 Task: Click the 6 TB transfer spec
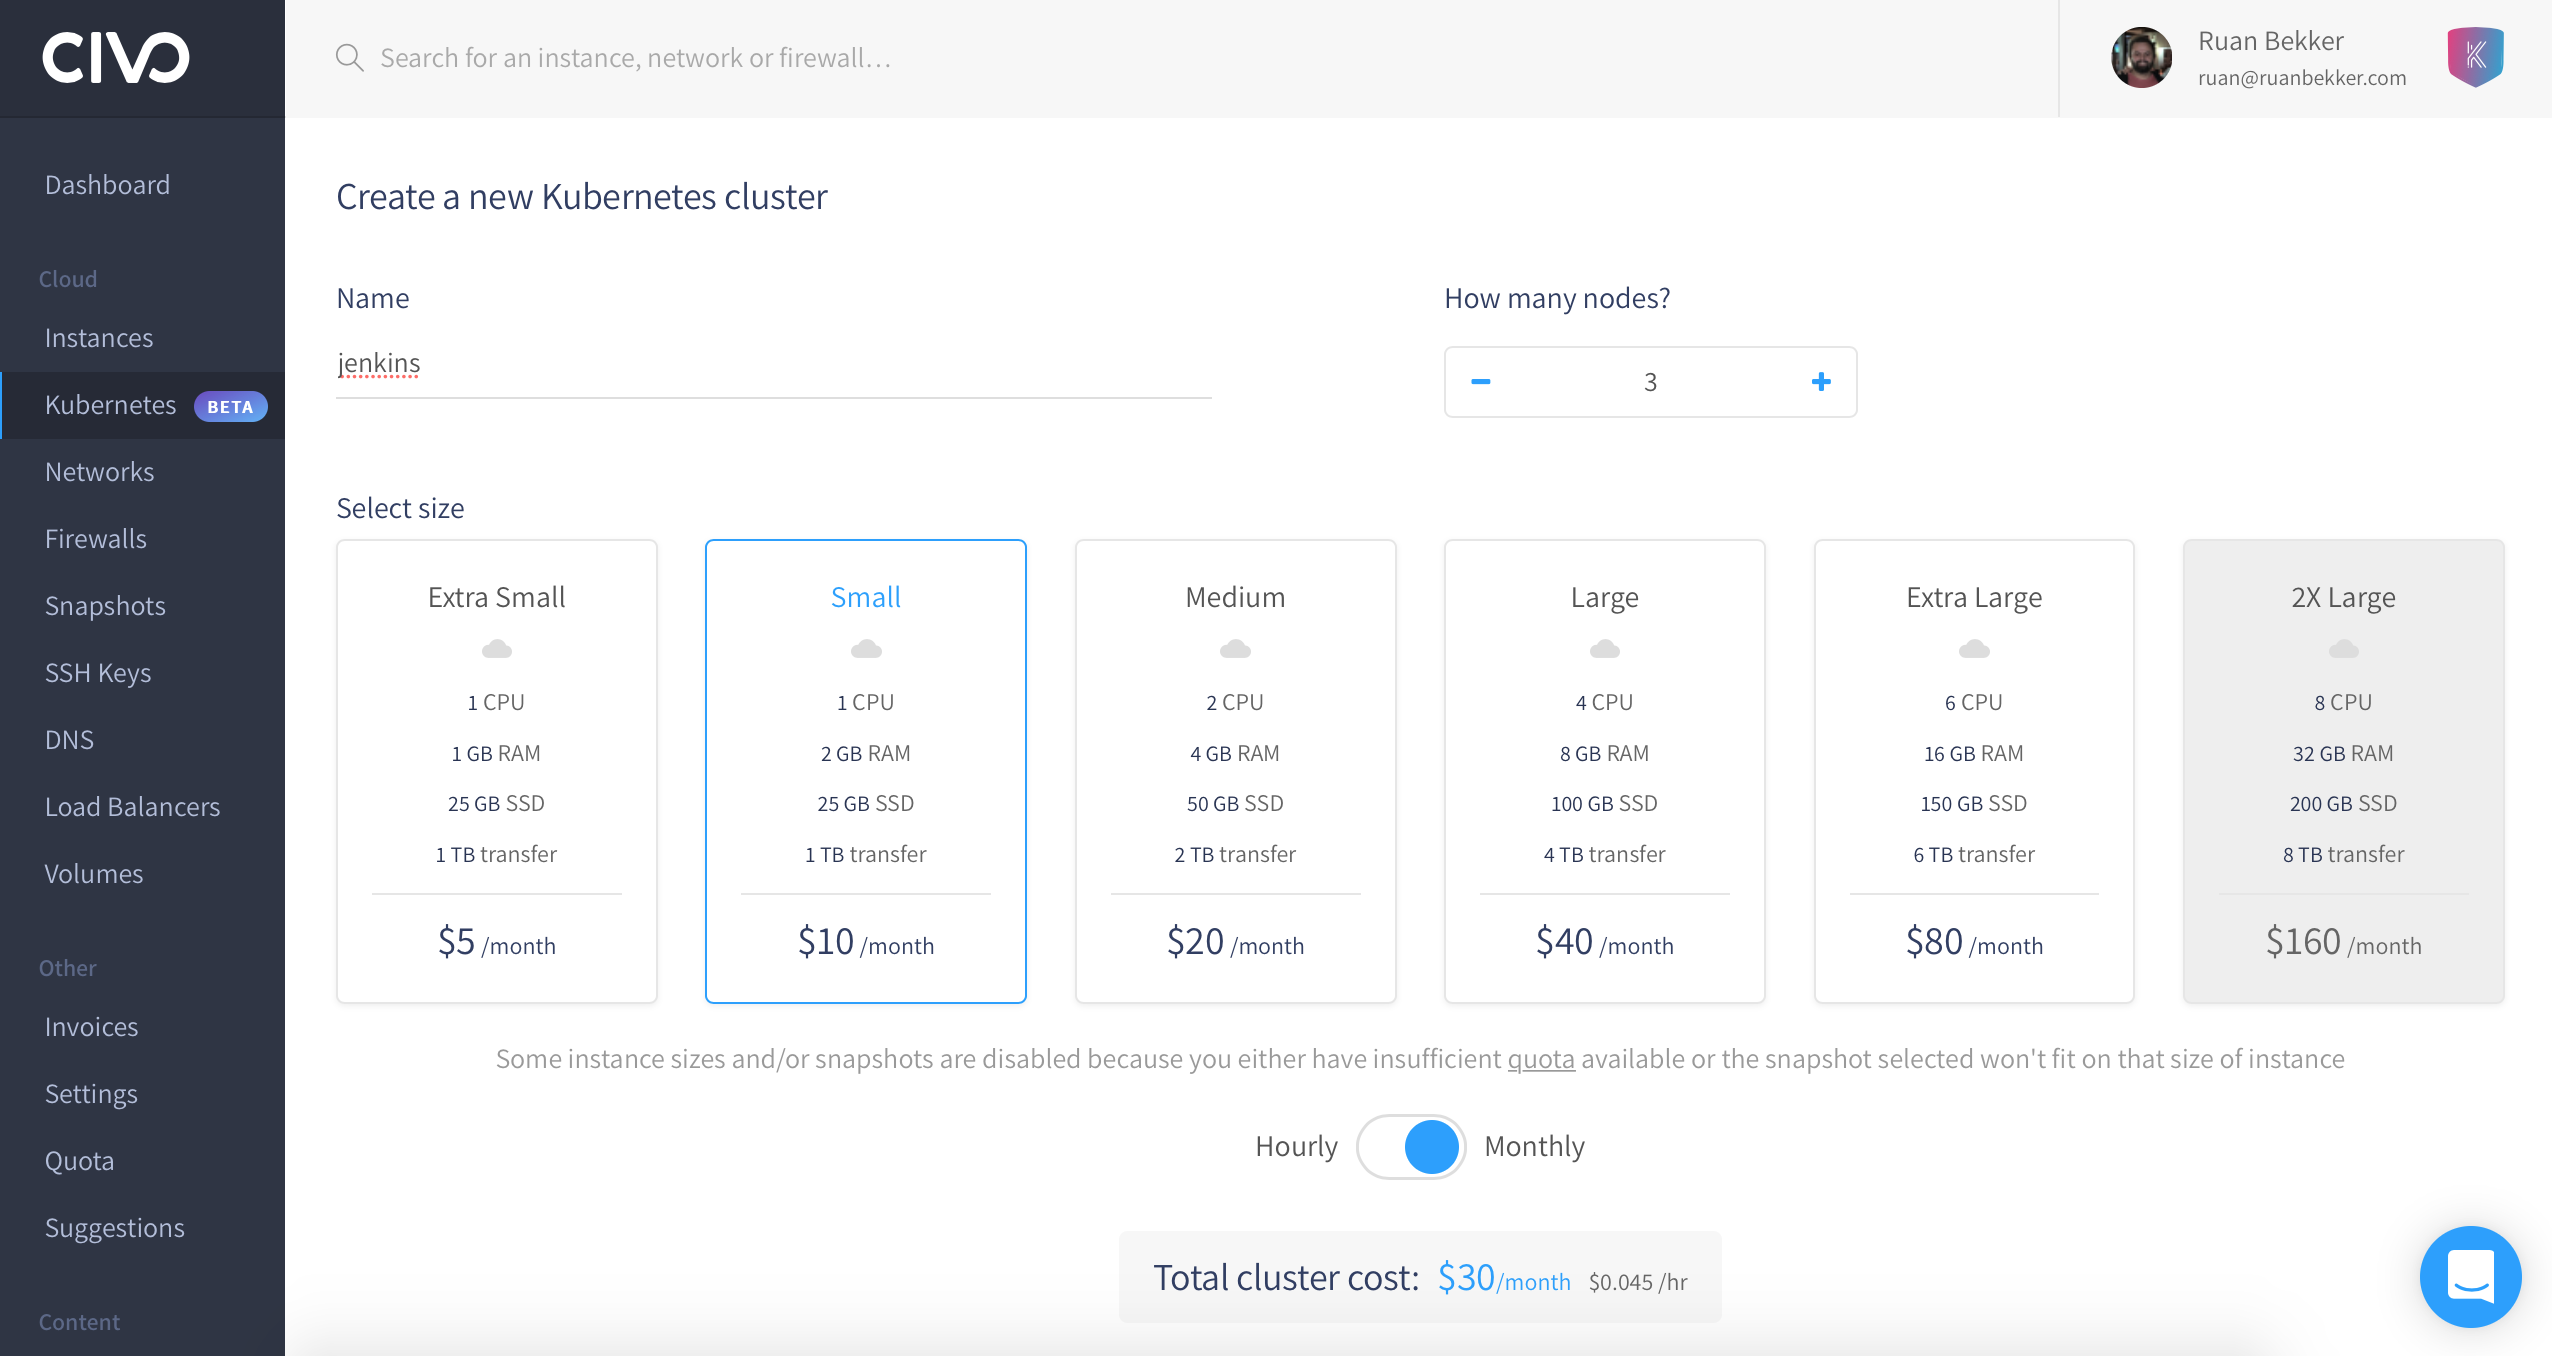click(1974, 854)
